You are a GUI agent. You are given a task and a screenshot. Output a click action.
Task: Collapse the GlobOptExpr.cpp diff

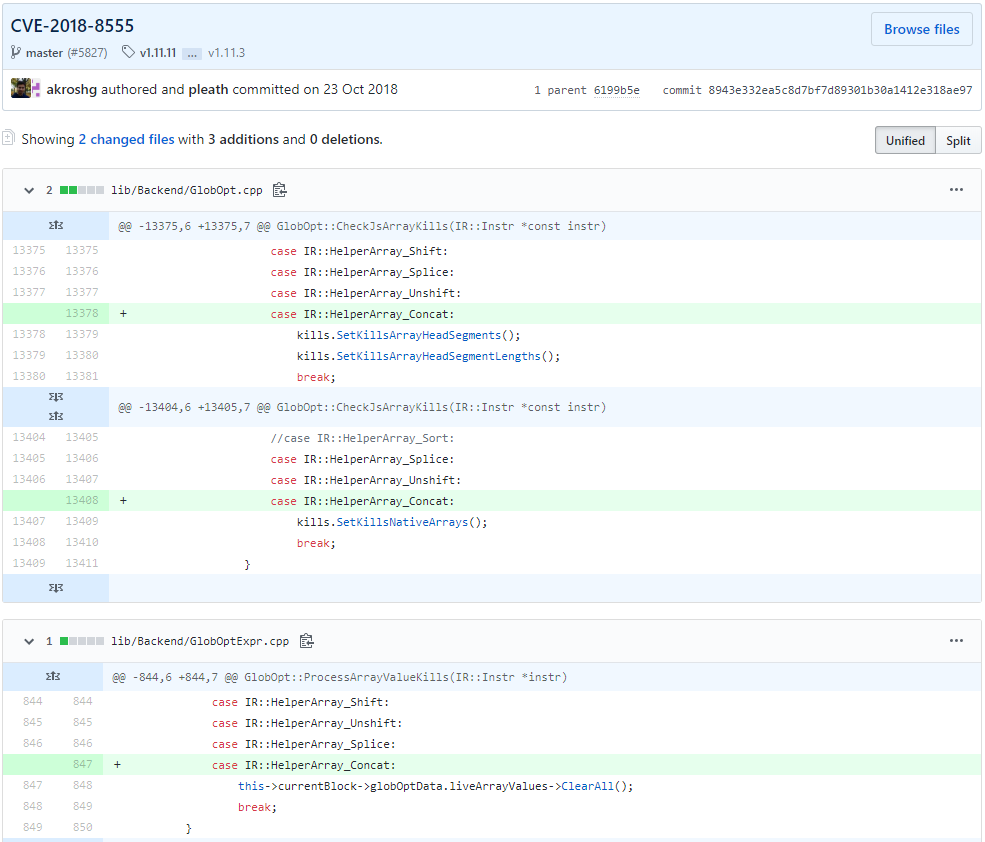pyautogui.click(x=29, y=641)
